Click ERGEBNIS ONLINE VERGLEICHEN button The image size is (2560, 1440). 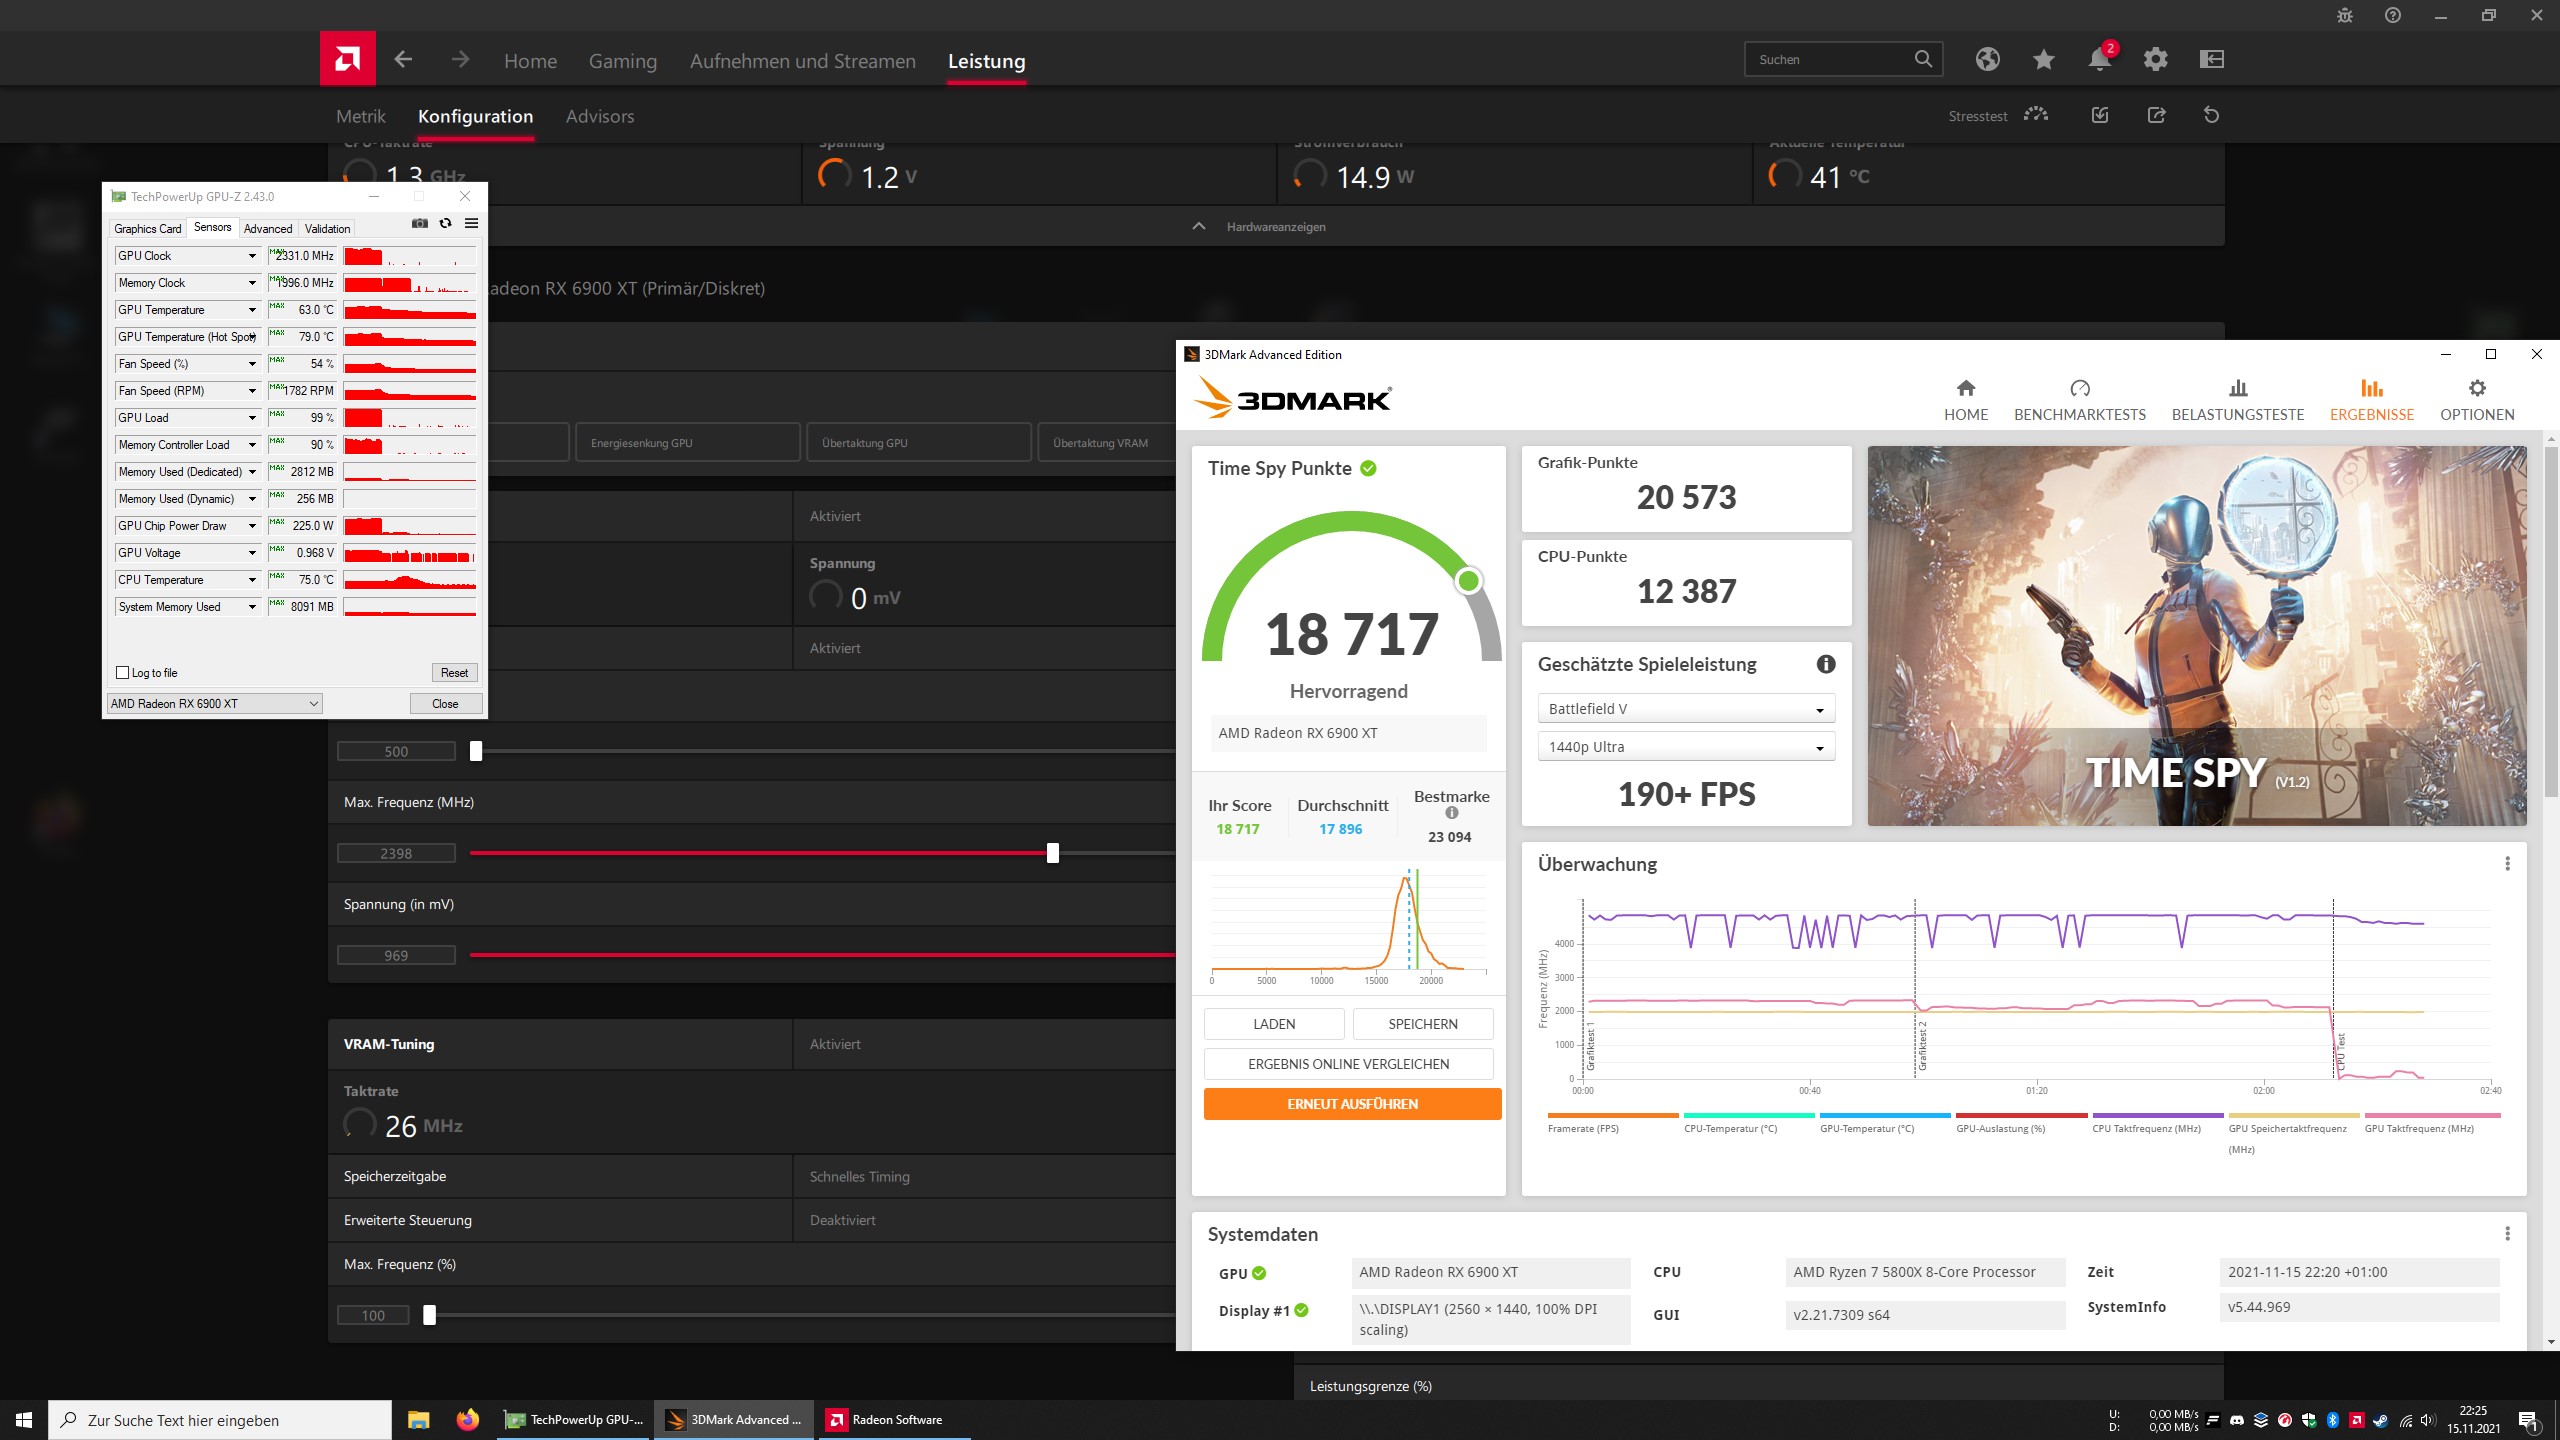[1348, 1064]
